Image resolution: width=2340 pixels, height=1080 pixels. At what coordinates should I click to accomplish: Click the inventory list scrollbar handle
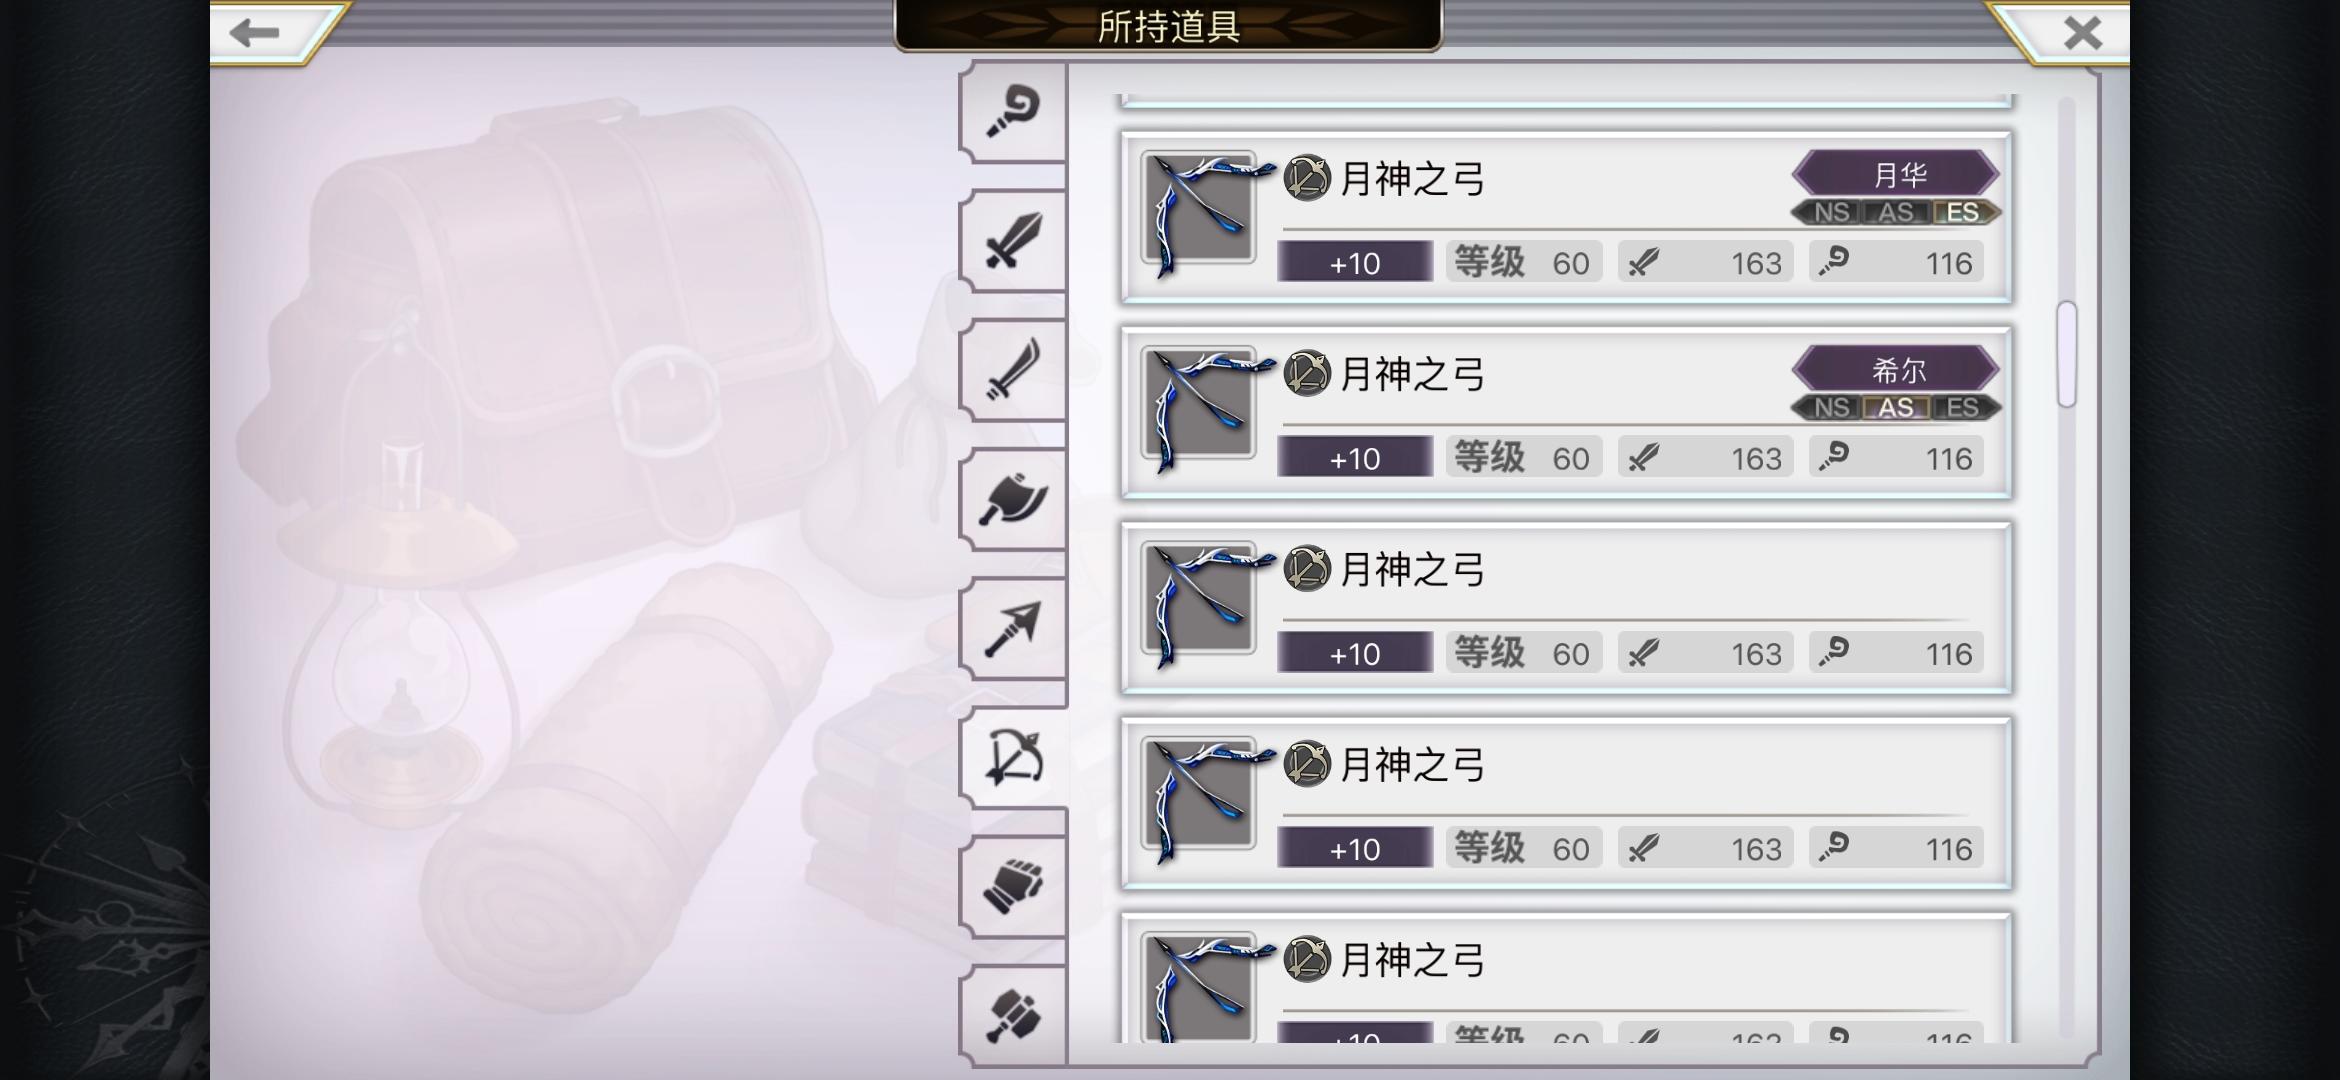[x=2067, y=354]
